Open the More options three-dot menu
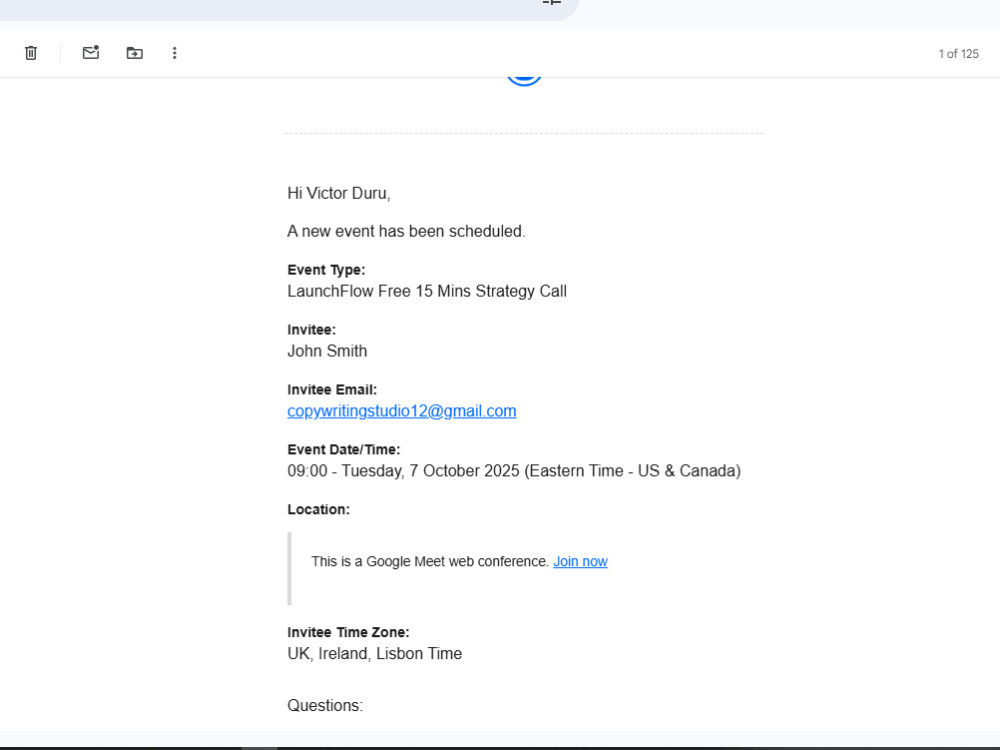The image size is (1000, 750). pyautogui.click(x=174, y=53)
